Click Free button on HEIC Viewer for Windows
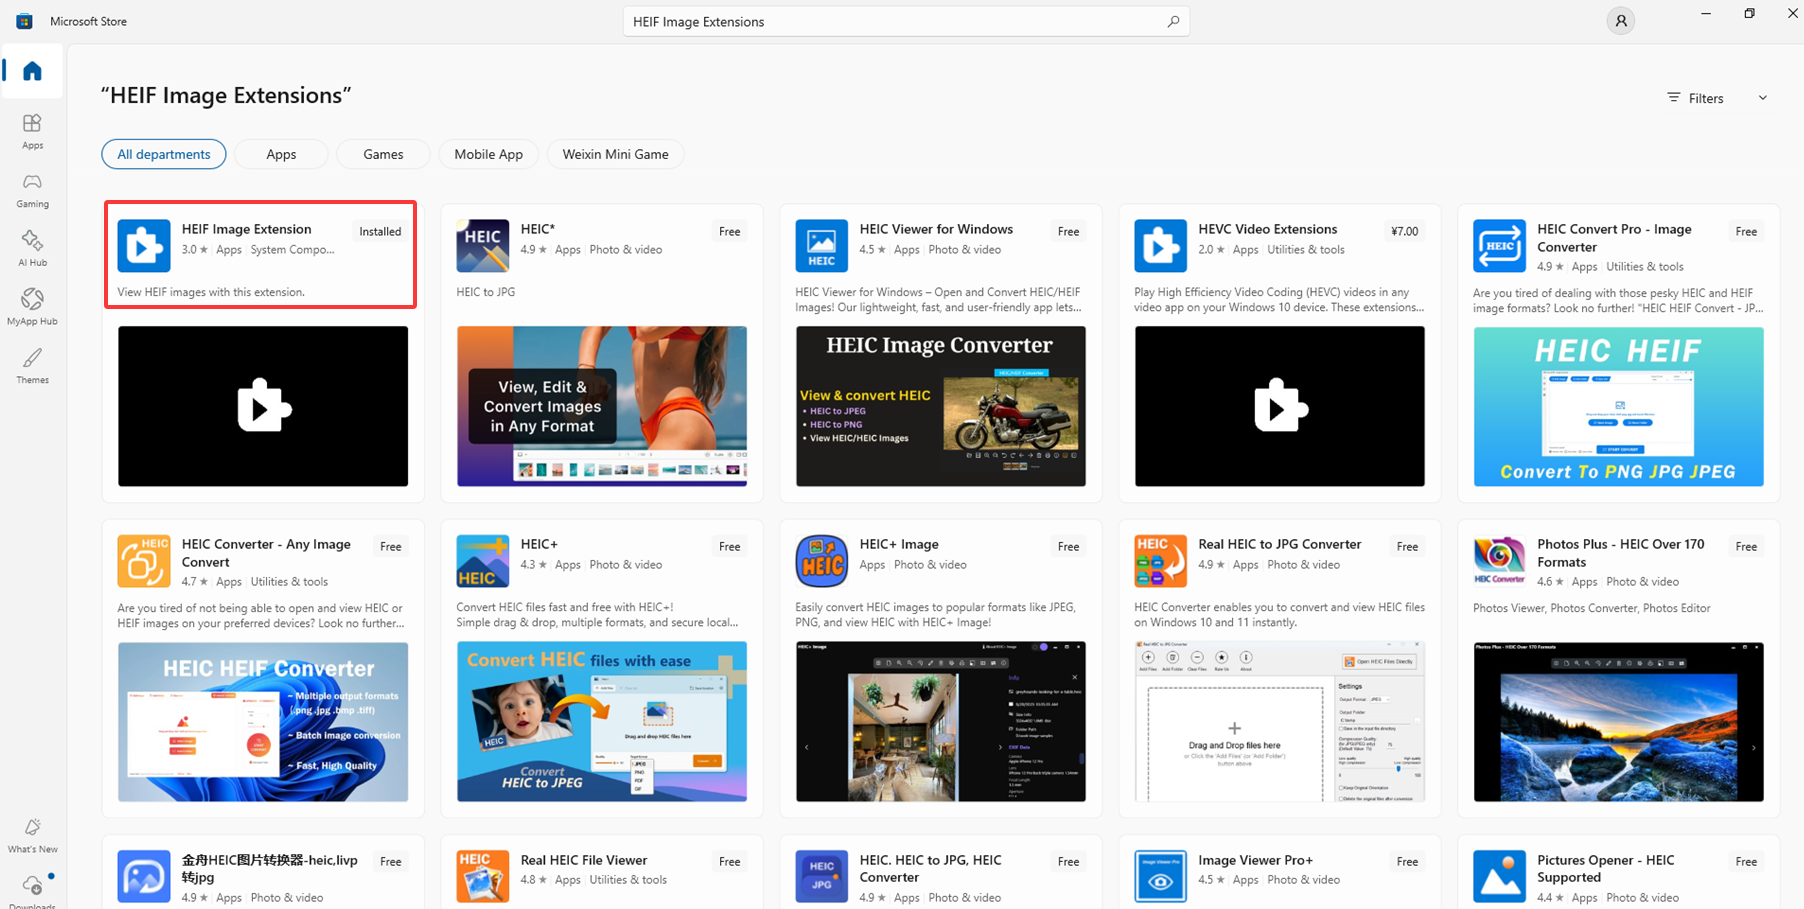Image resolution: width=1804 pixels, height=909 pixels. coord(1069,231)
